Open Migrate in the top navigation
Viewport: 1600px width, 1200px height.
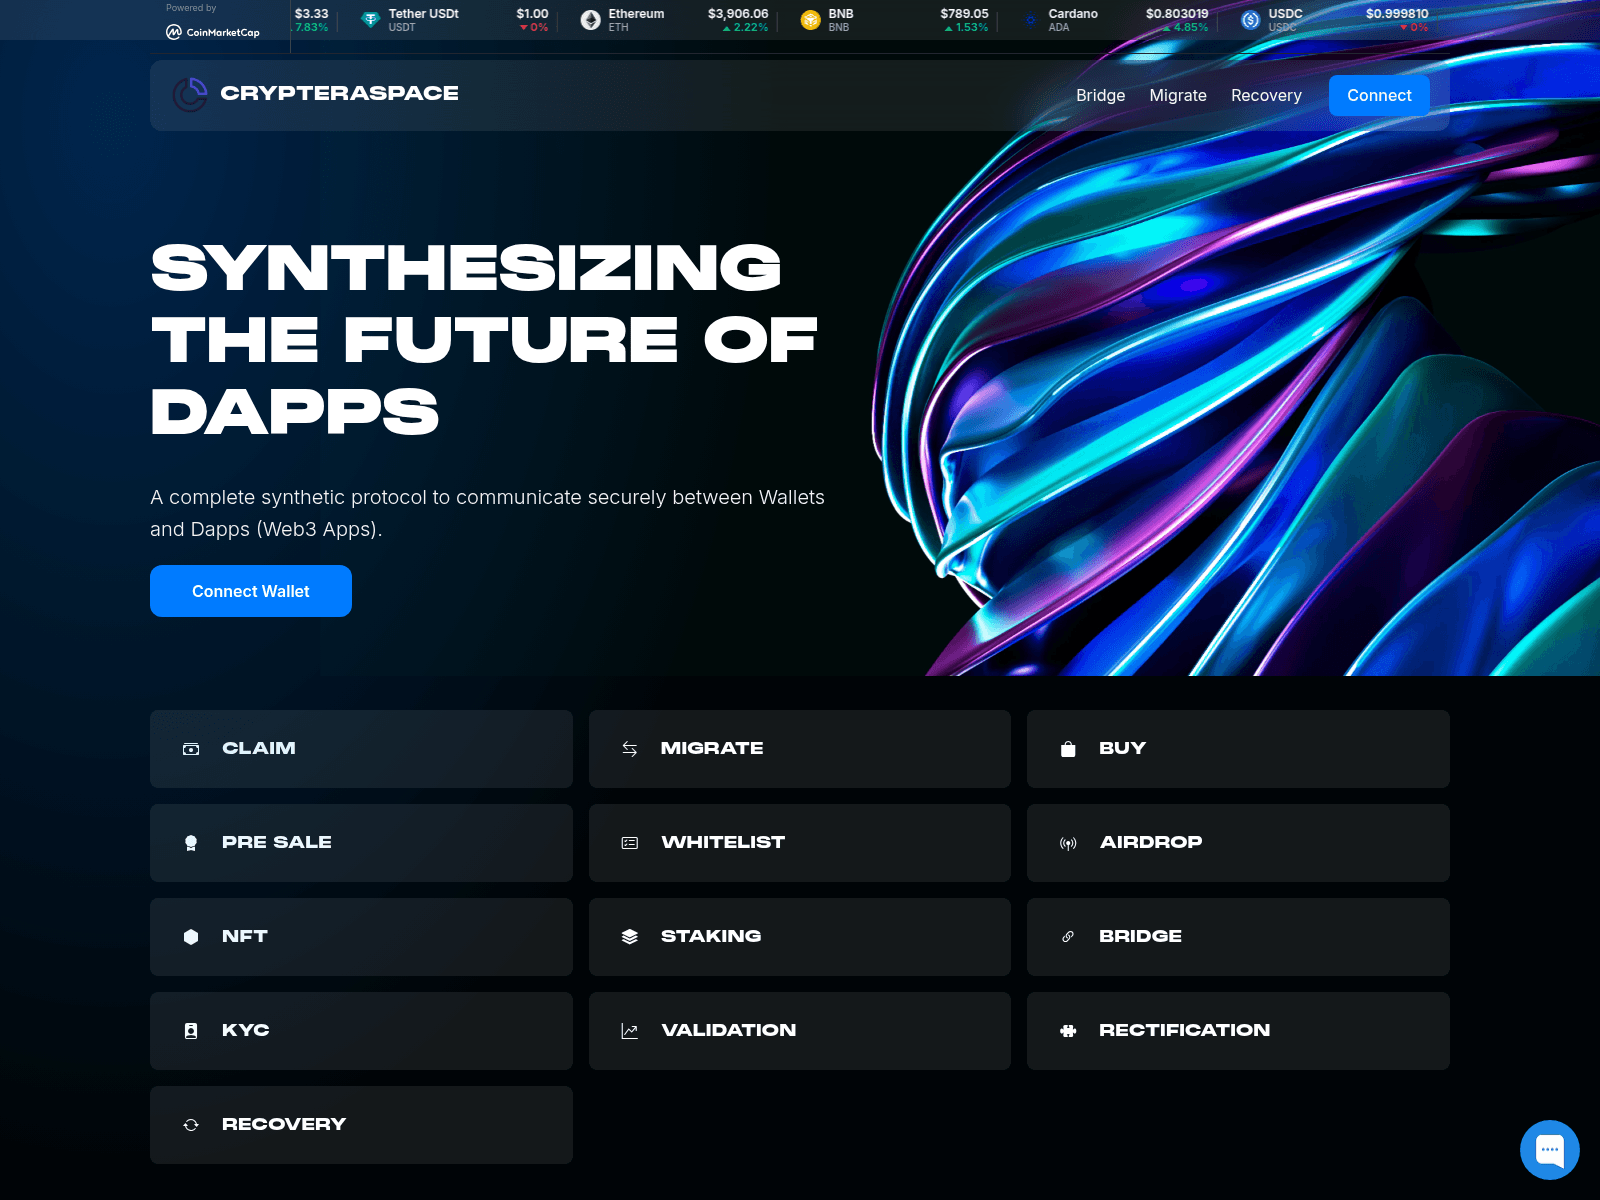click(x=1178, y=96)
